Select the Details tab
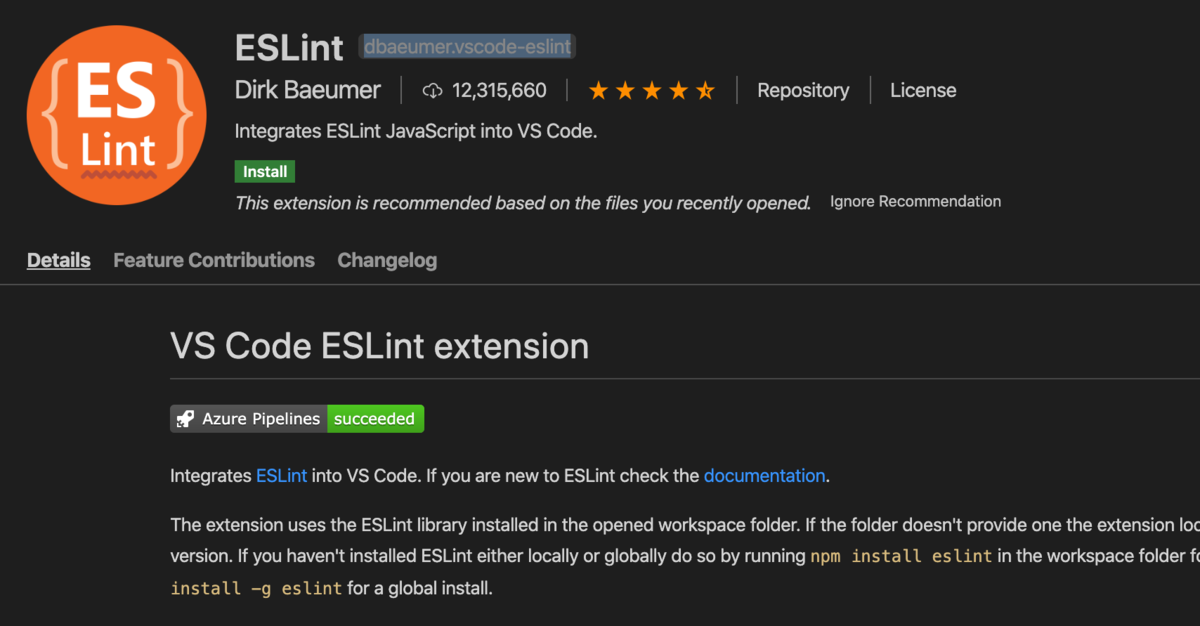 (x=58, y=260)
